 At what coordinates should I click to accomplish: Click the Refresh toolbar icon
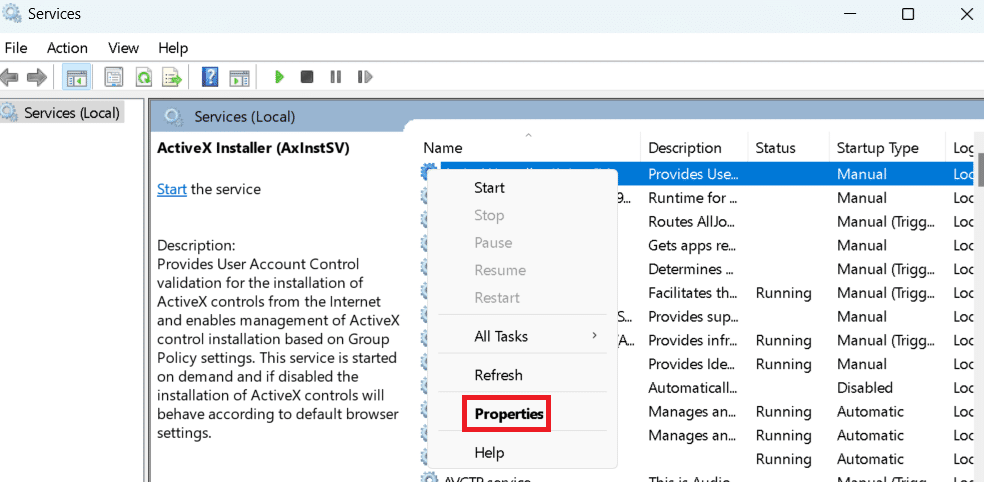coord(143,77)
